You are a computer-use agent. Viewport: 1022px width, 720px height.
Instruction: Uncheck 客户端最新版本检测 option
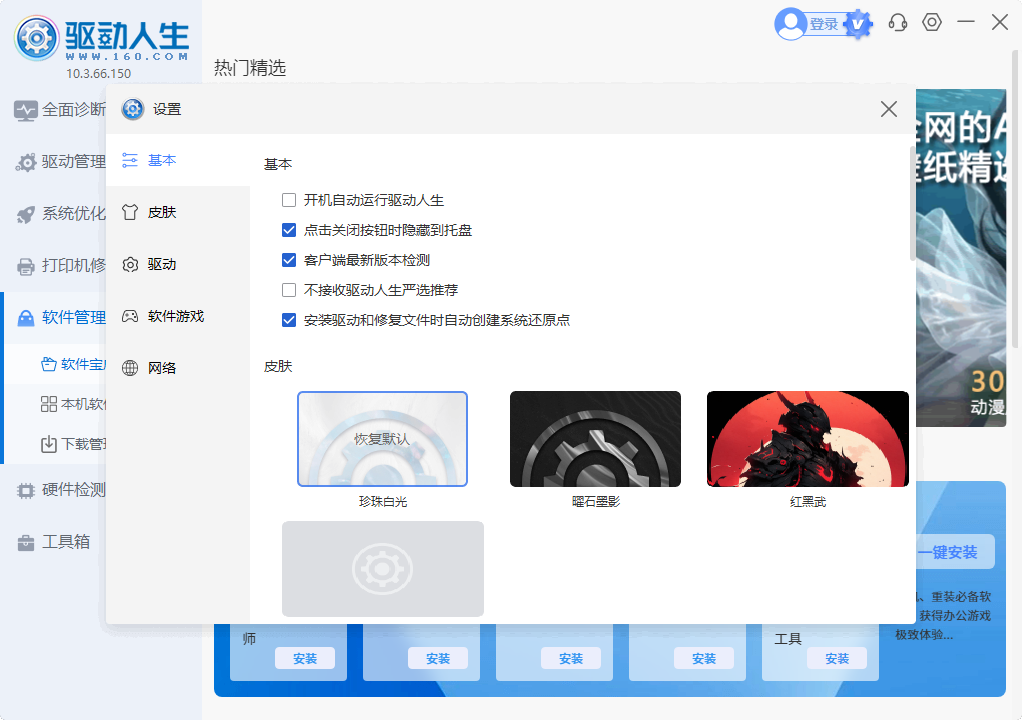[x=289, y=260]
